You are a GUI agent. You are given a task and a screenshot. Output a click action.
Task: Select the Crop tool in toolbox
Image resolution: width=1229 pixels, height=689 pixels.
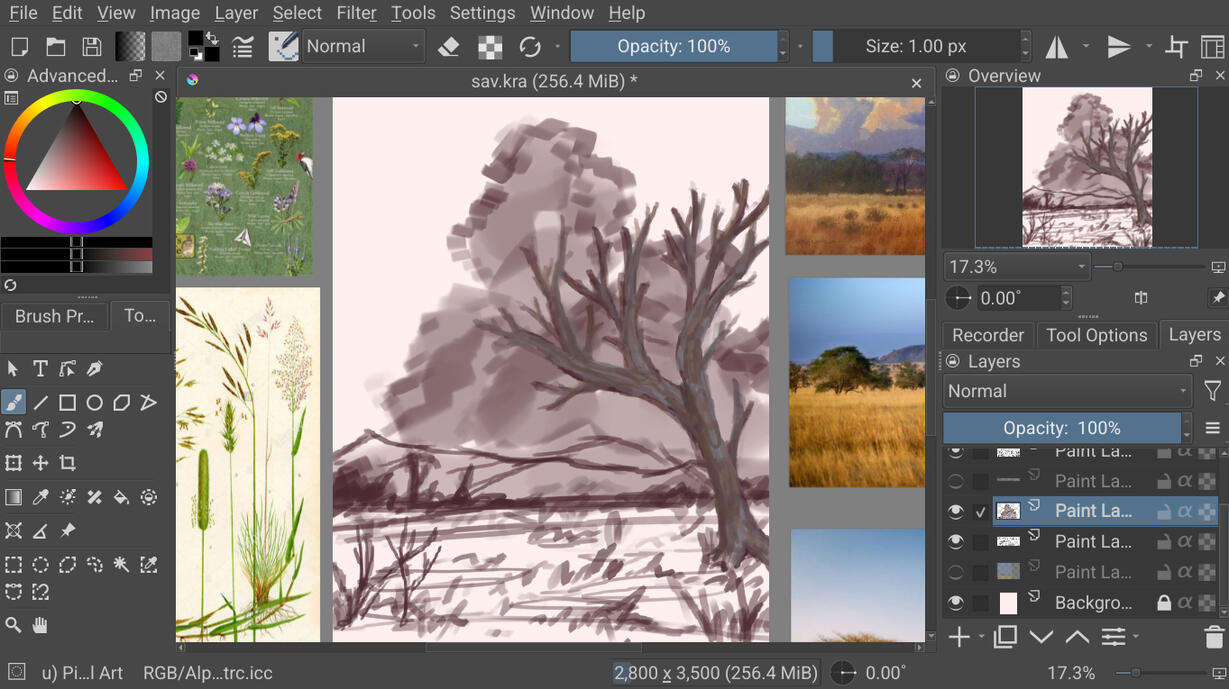tap(67, 463)
